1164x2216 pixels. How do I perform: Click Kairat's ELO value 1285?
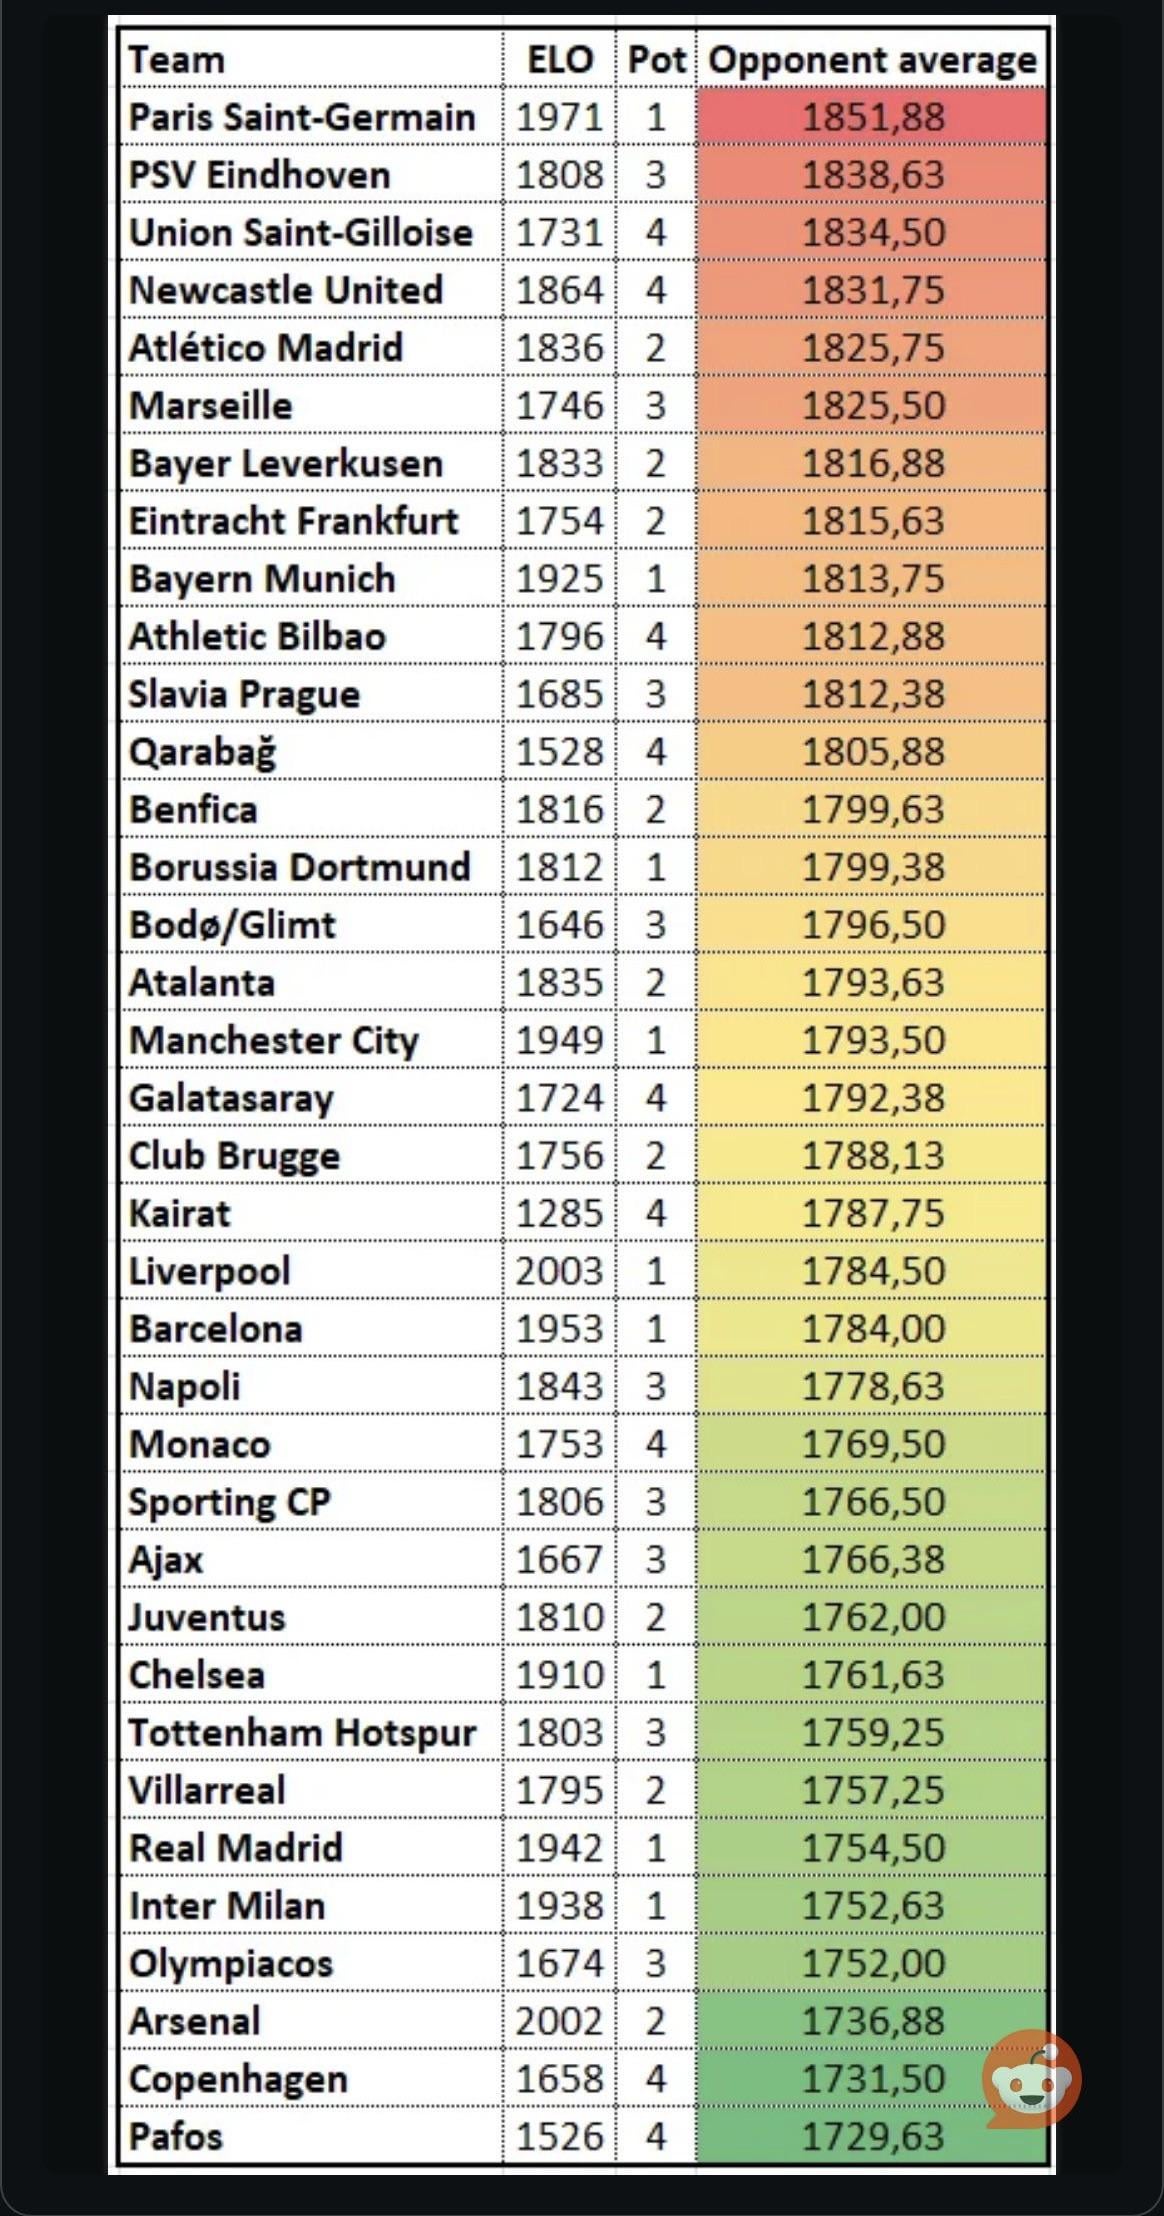[560, 1213]
